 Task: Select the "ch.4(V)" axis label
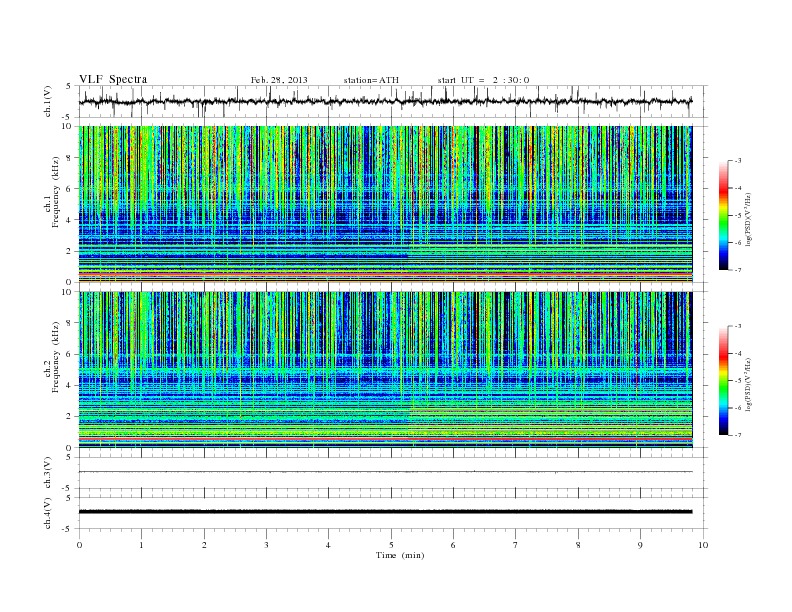[x=47, y=513]
